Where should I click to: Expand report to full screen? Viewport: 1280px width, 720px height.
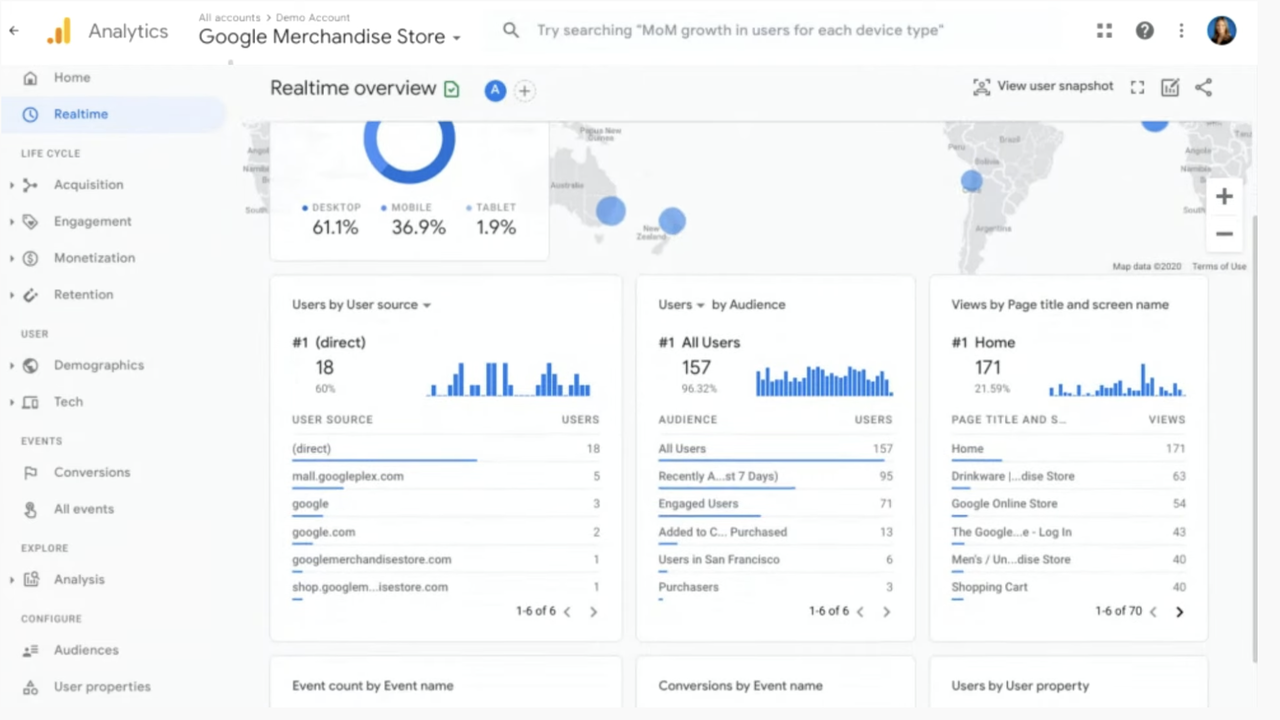[1137, 87]
